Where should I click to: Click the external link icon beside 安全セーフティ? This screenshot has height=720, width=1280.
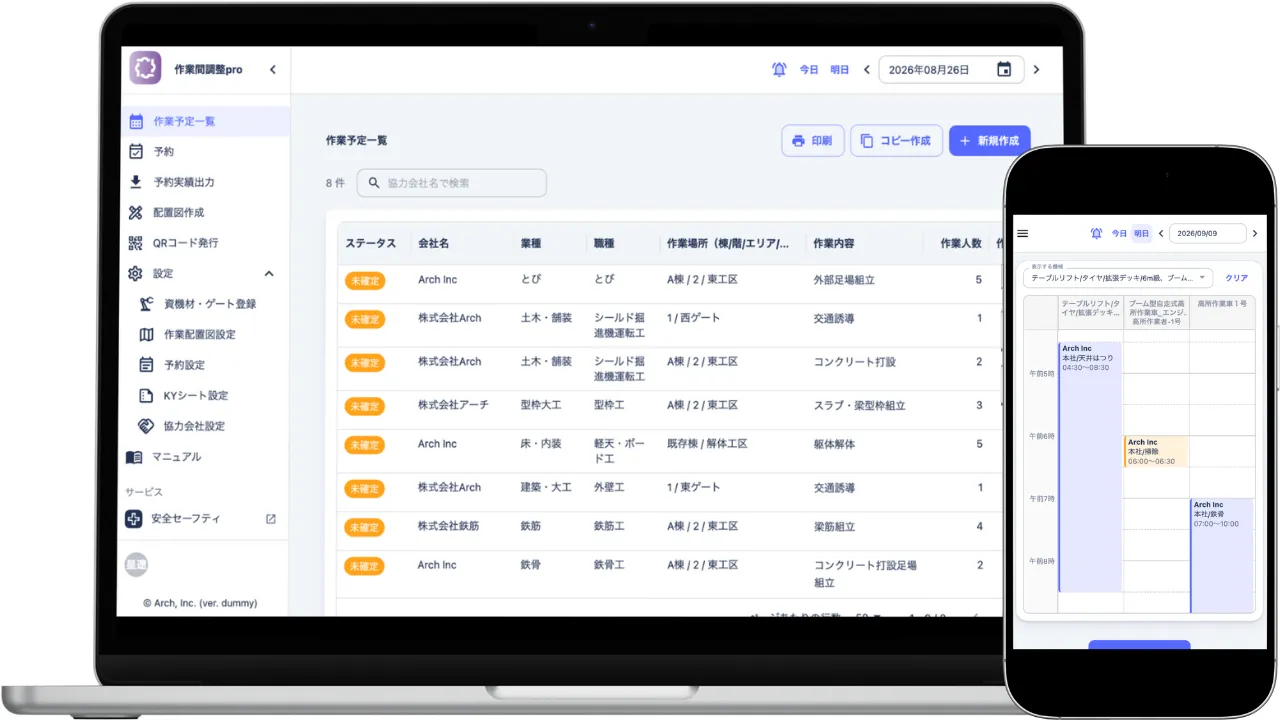click(270, 519)
